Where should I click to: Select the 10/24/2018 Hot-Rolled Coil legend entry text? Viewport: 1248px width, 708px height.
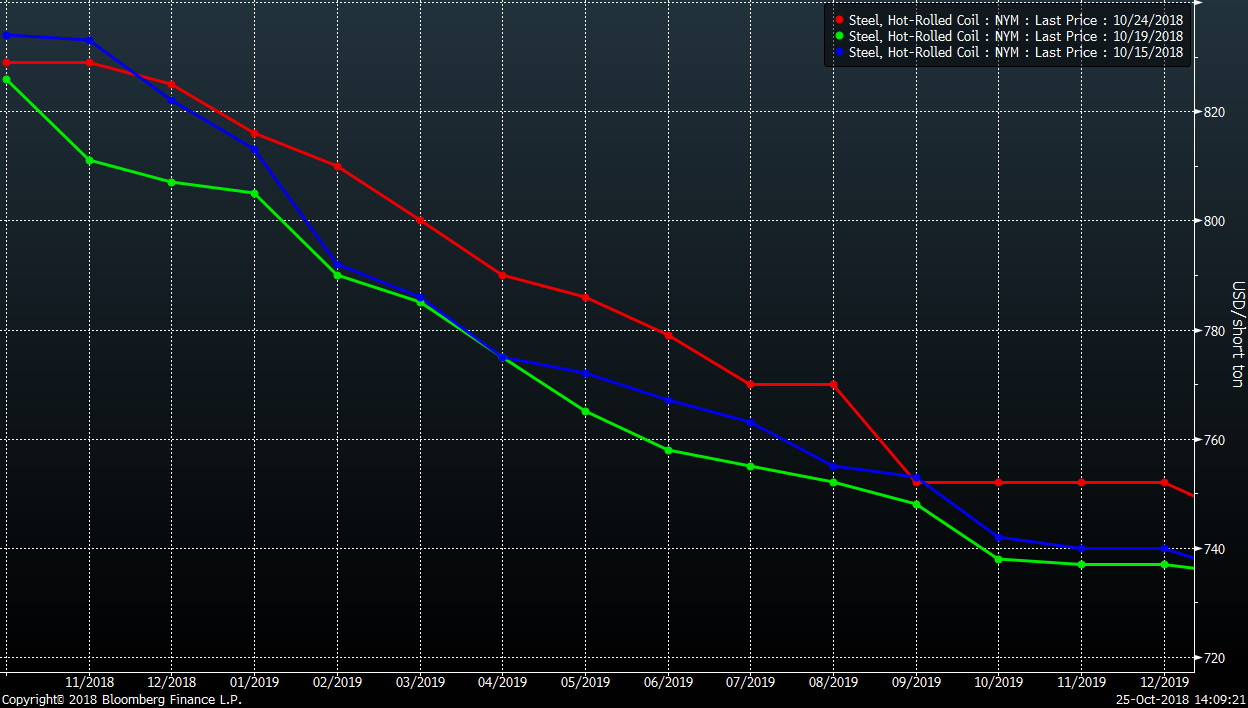point(1016,20)
